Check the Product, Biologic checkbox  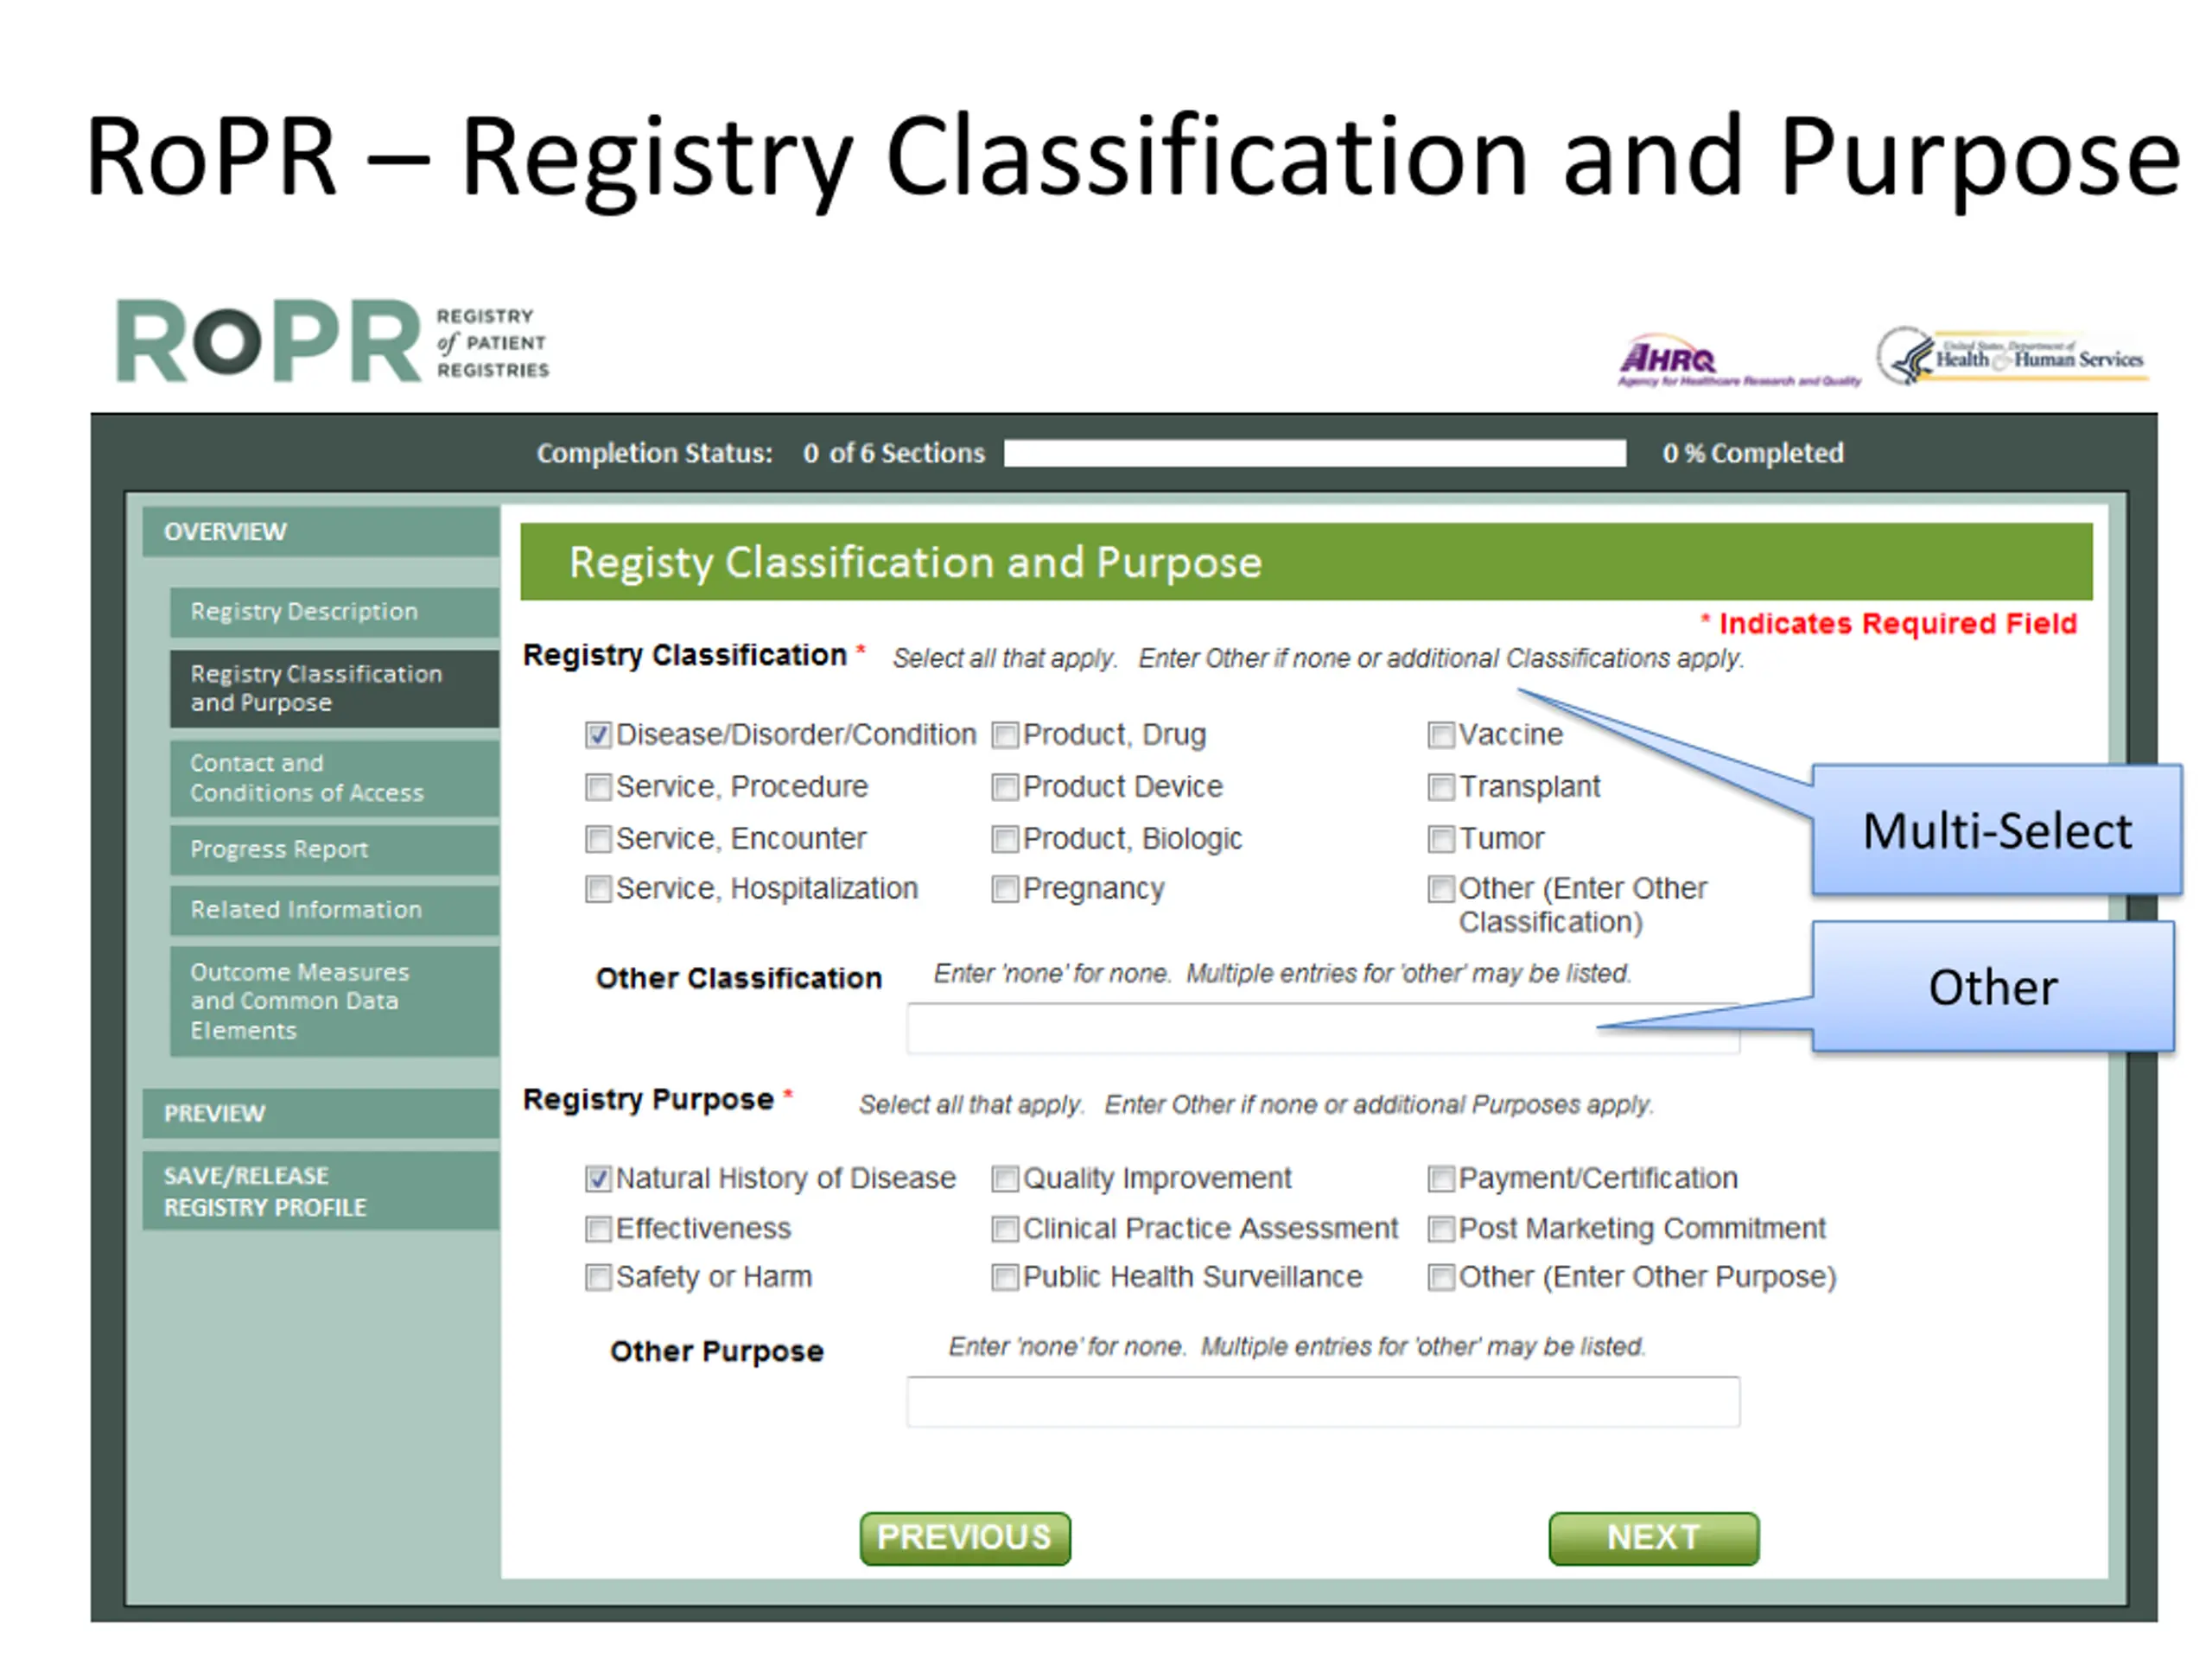[1005, 839]
